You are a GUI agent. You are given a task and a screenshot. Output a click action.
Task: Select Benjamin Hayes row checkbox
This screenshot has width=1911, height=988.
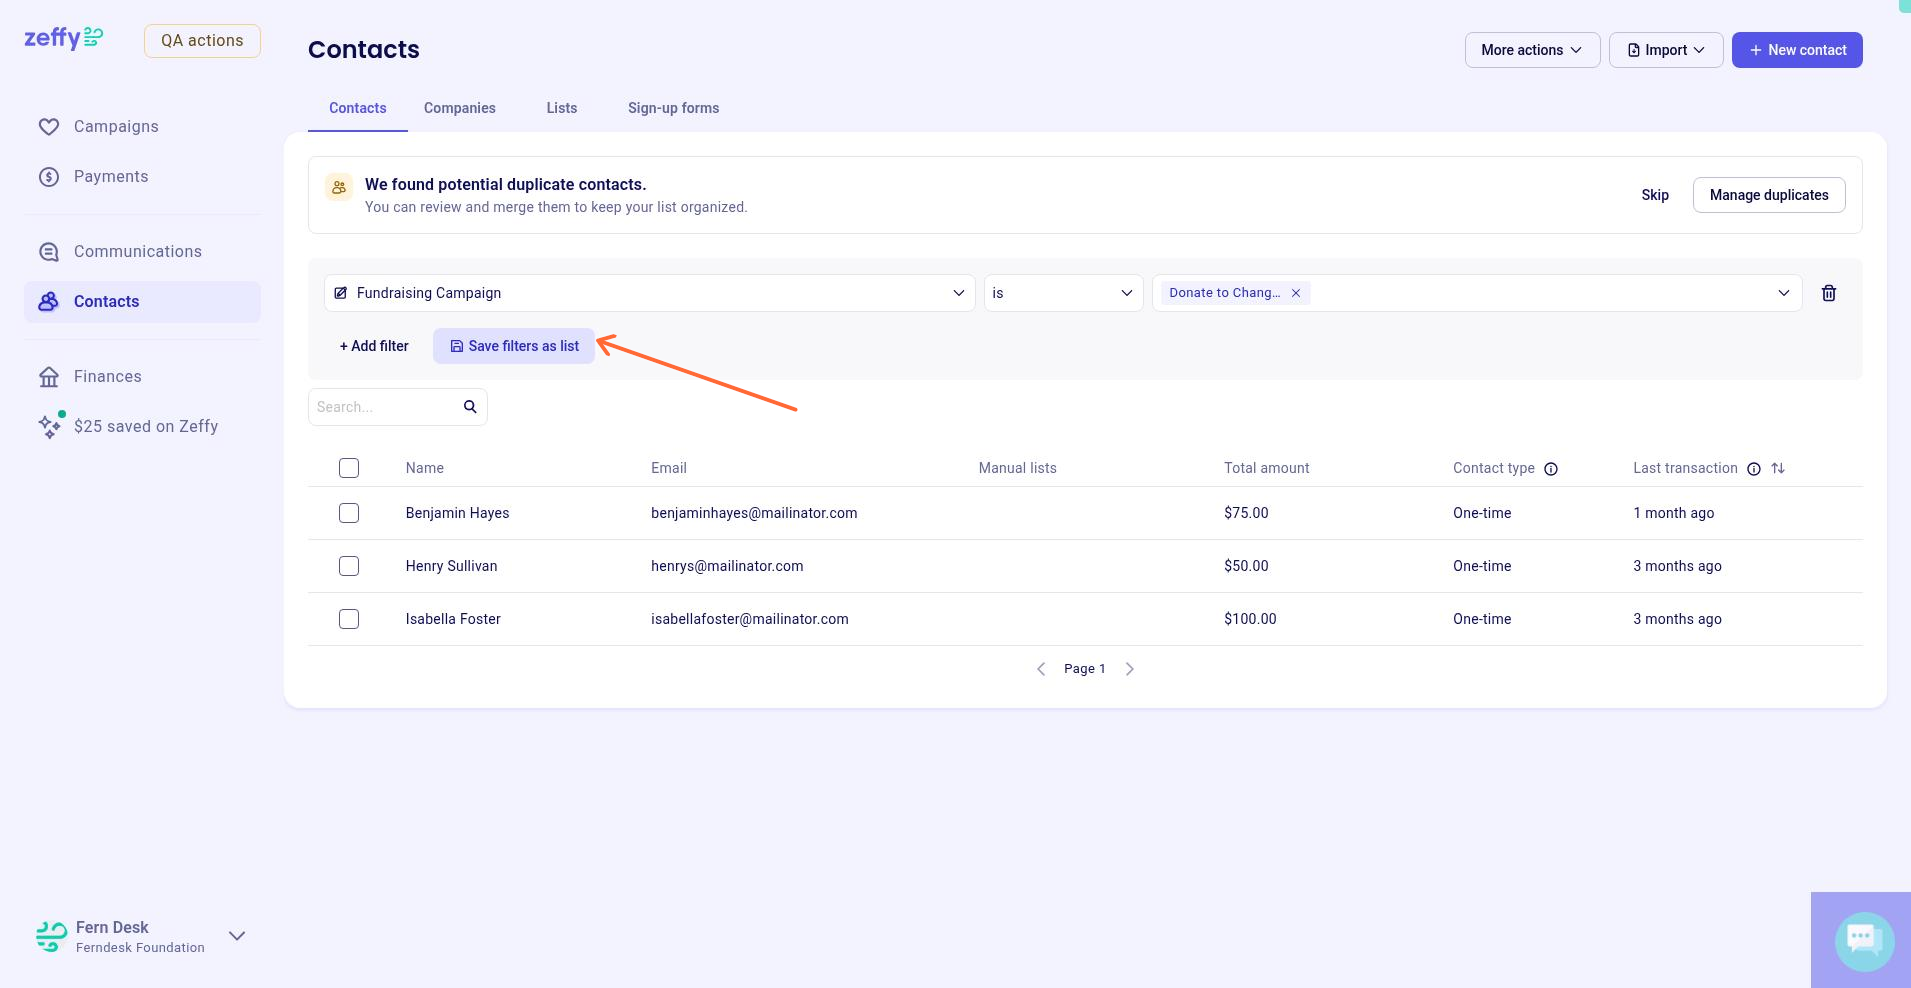point(349,513)
